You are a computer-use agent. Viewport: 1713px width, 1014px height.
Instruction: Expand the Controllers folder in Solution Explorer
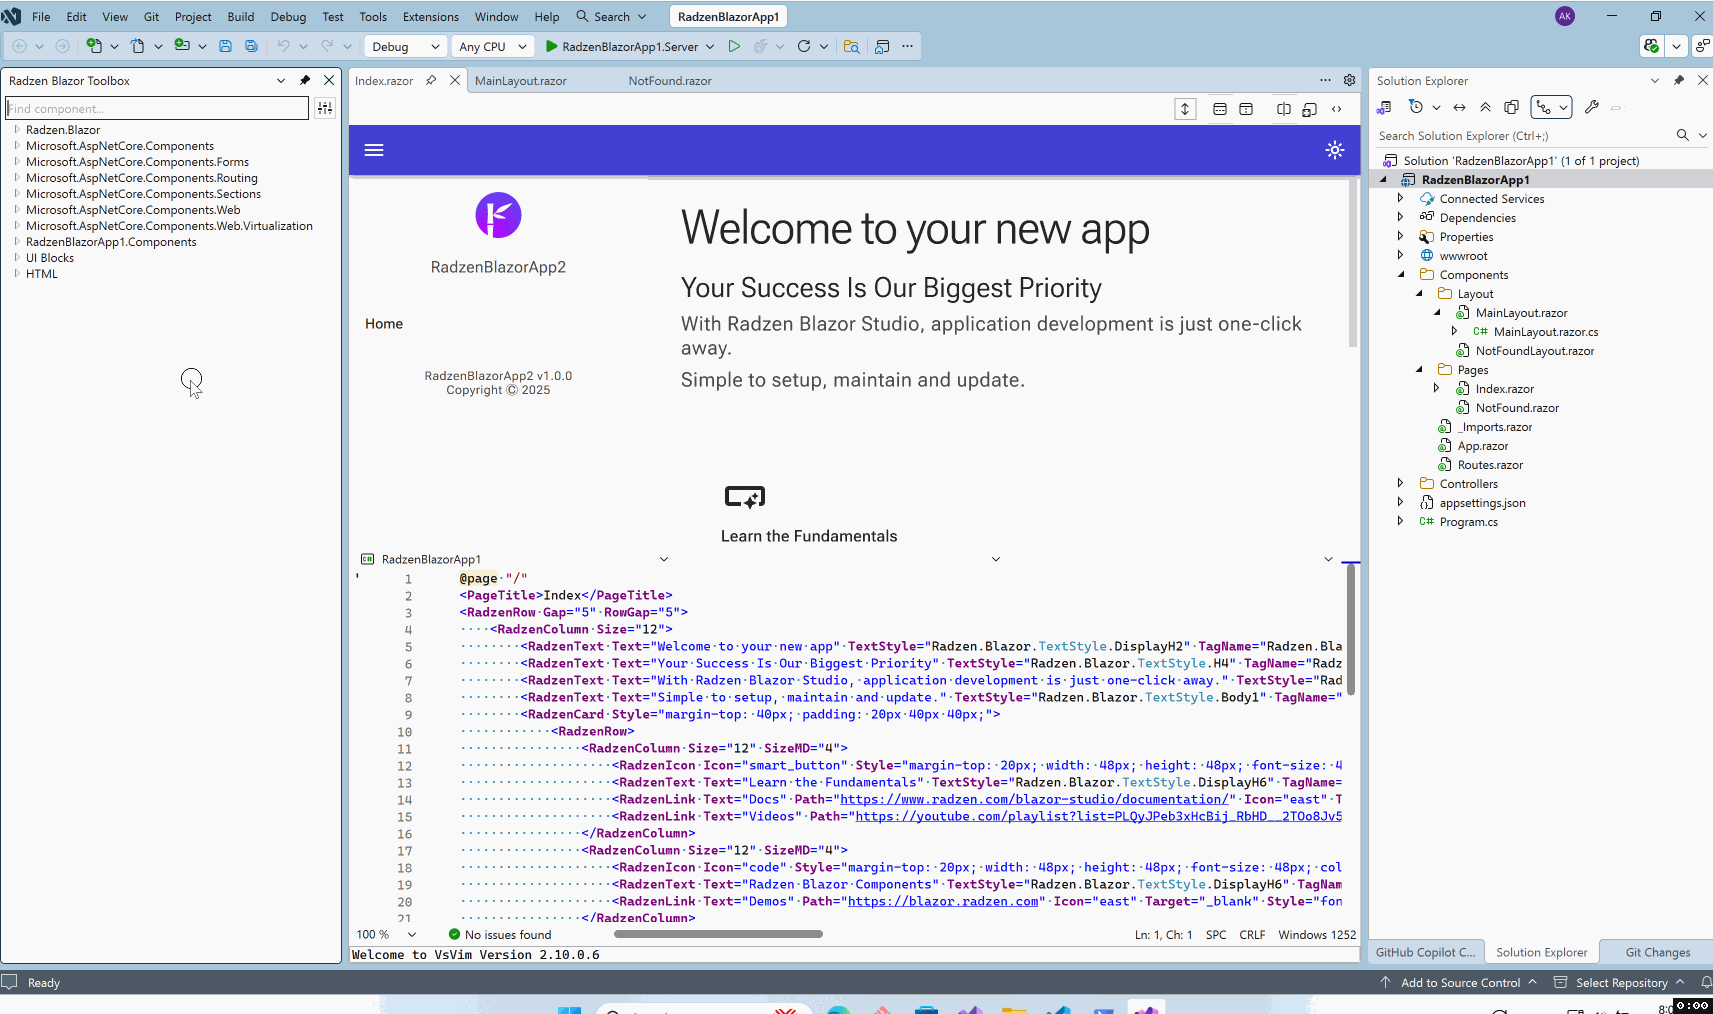point(1400,484)
